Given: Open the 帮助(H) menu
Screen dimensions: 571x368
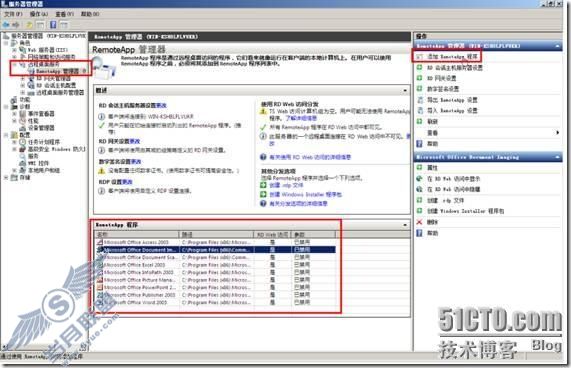Looking at the screenshot, I should (x=90, y=14).
